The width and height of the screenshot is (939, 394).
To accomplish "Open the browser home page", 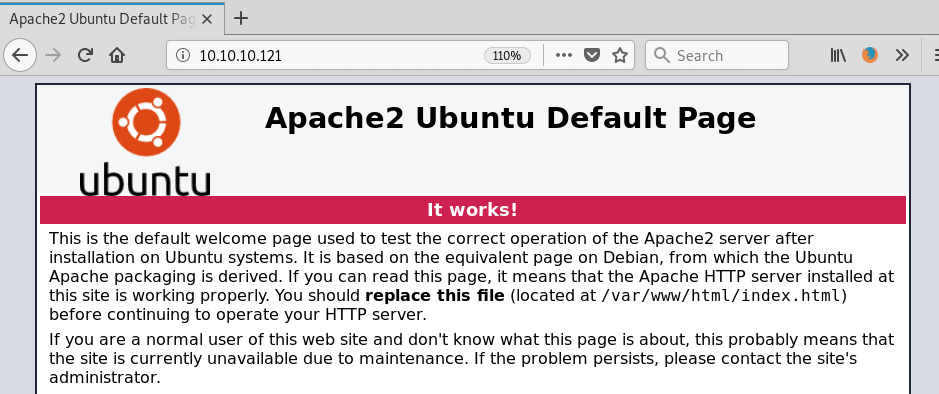I will click(117, 56).
